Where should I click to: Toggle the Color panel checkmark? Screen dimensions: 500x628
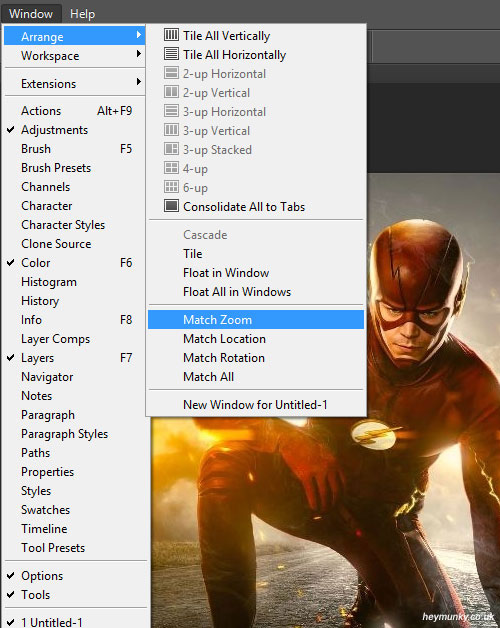tap(11, 263)
